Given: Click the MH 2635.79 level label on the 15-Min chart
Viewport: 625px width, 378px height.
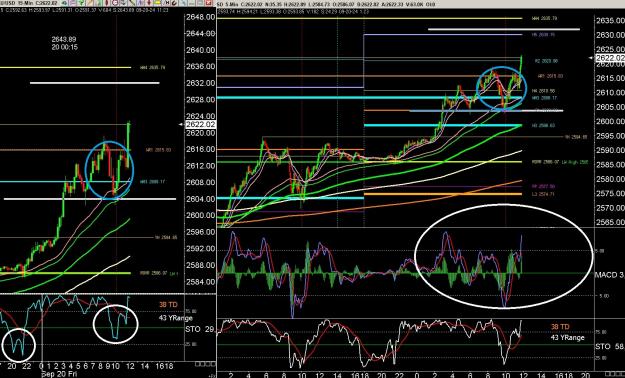Looking at the screenshot, I should [153, 67].
